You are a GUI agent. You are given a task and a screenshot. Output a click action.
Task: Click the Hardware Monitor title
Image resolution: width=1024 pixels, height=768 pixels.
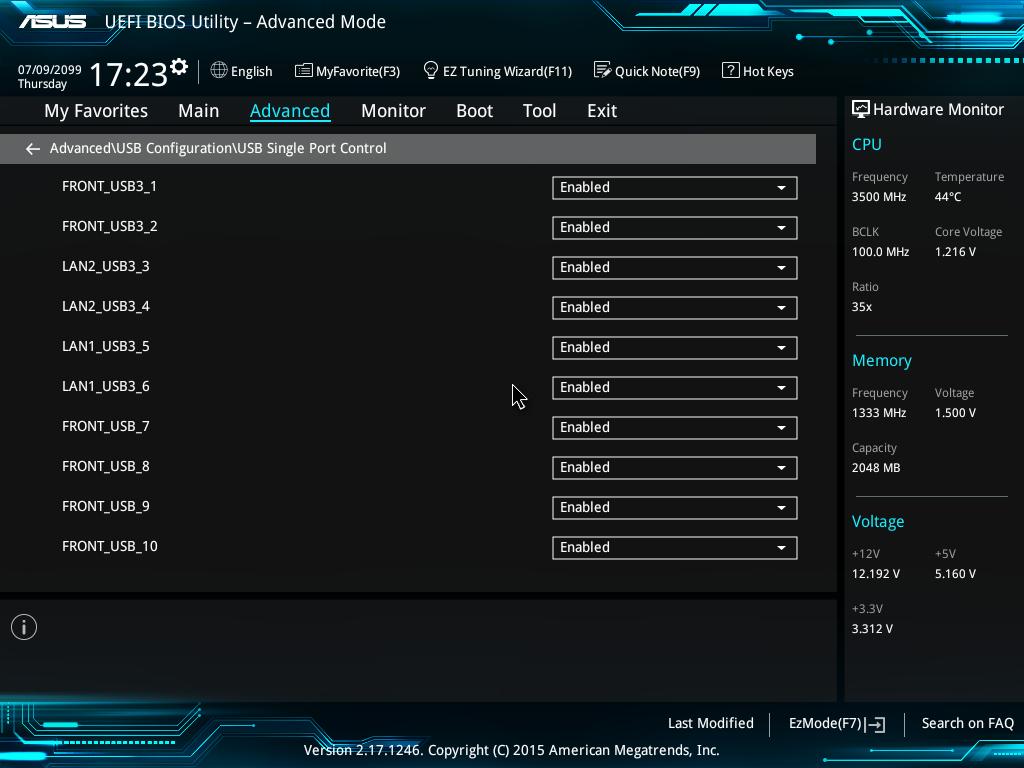point(938,110)
